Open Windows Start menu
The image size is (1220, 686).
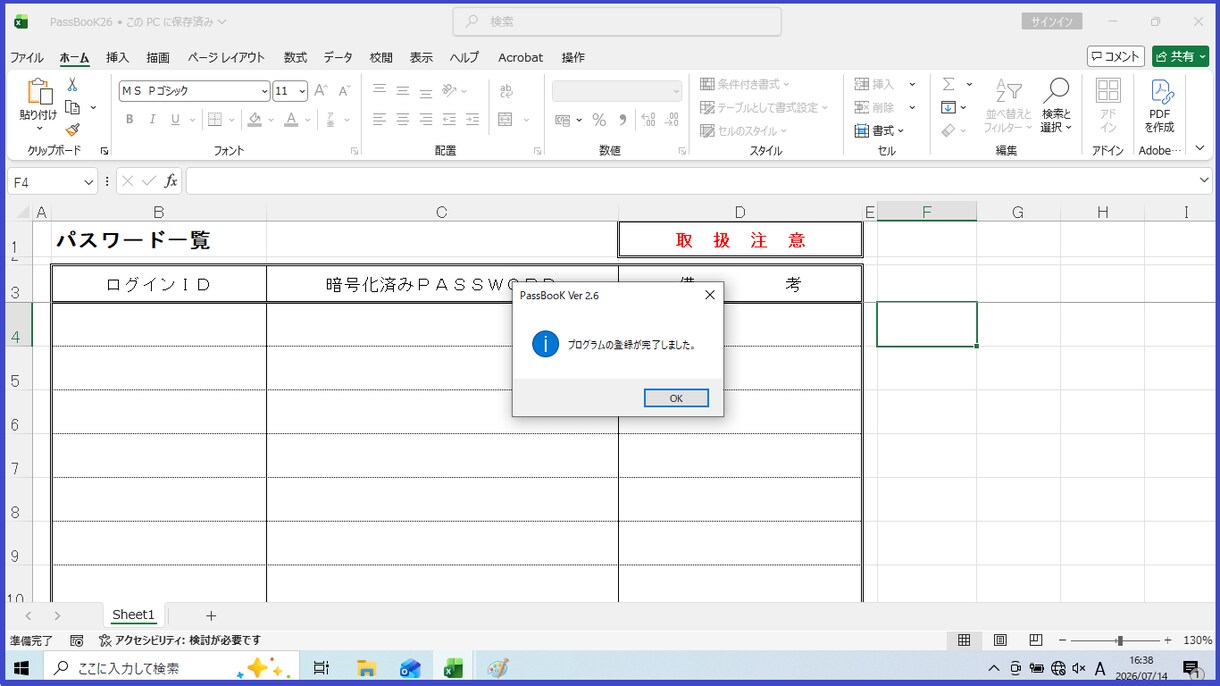pos(21,668)
